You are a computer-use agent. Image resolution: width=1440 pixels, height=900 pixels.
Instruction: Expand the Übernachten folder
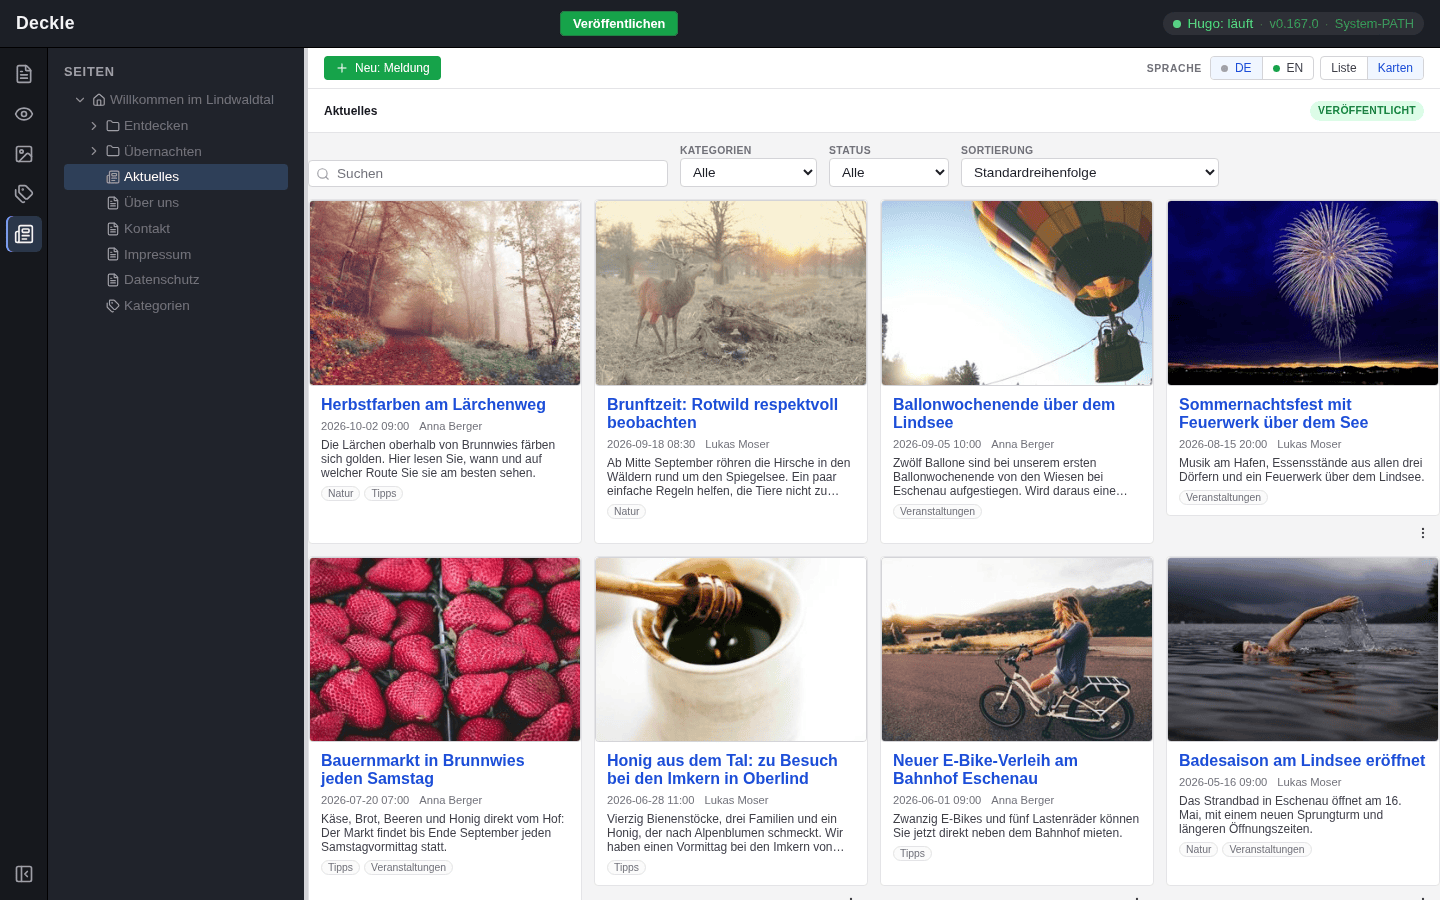pyautogui.click(x=94, y=152)
